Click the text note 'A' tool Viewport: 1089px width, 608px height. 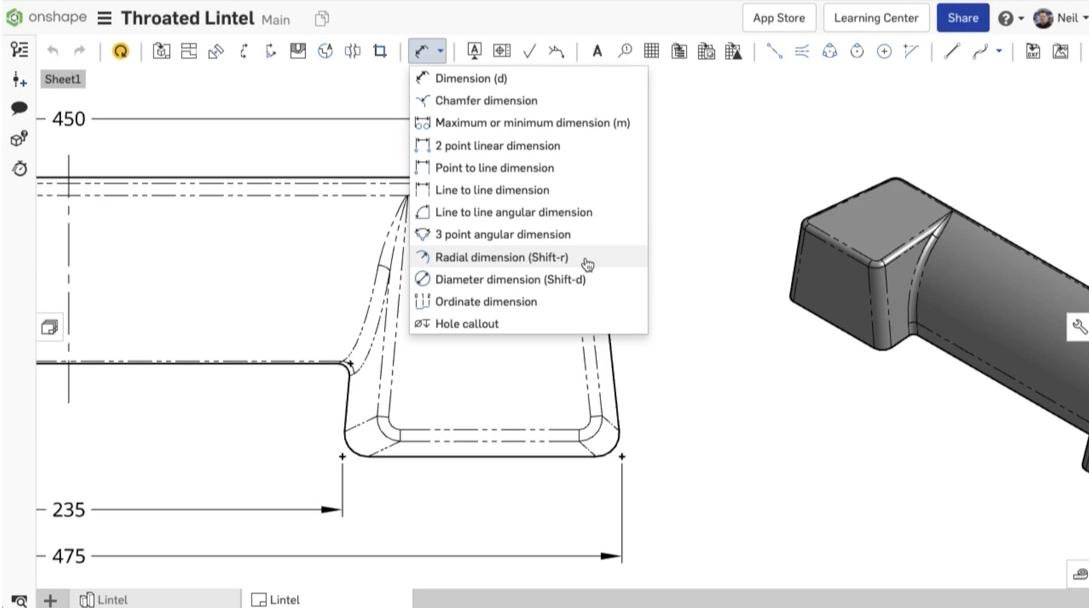[x=597, y=51]
